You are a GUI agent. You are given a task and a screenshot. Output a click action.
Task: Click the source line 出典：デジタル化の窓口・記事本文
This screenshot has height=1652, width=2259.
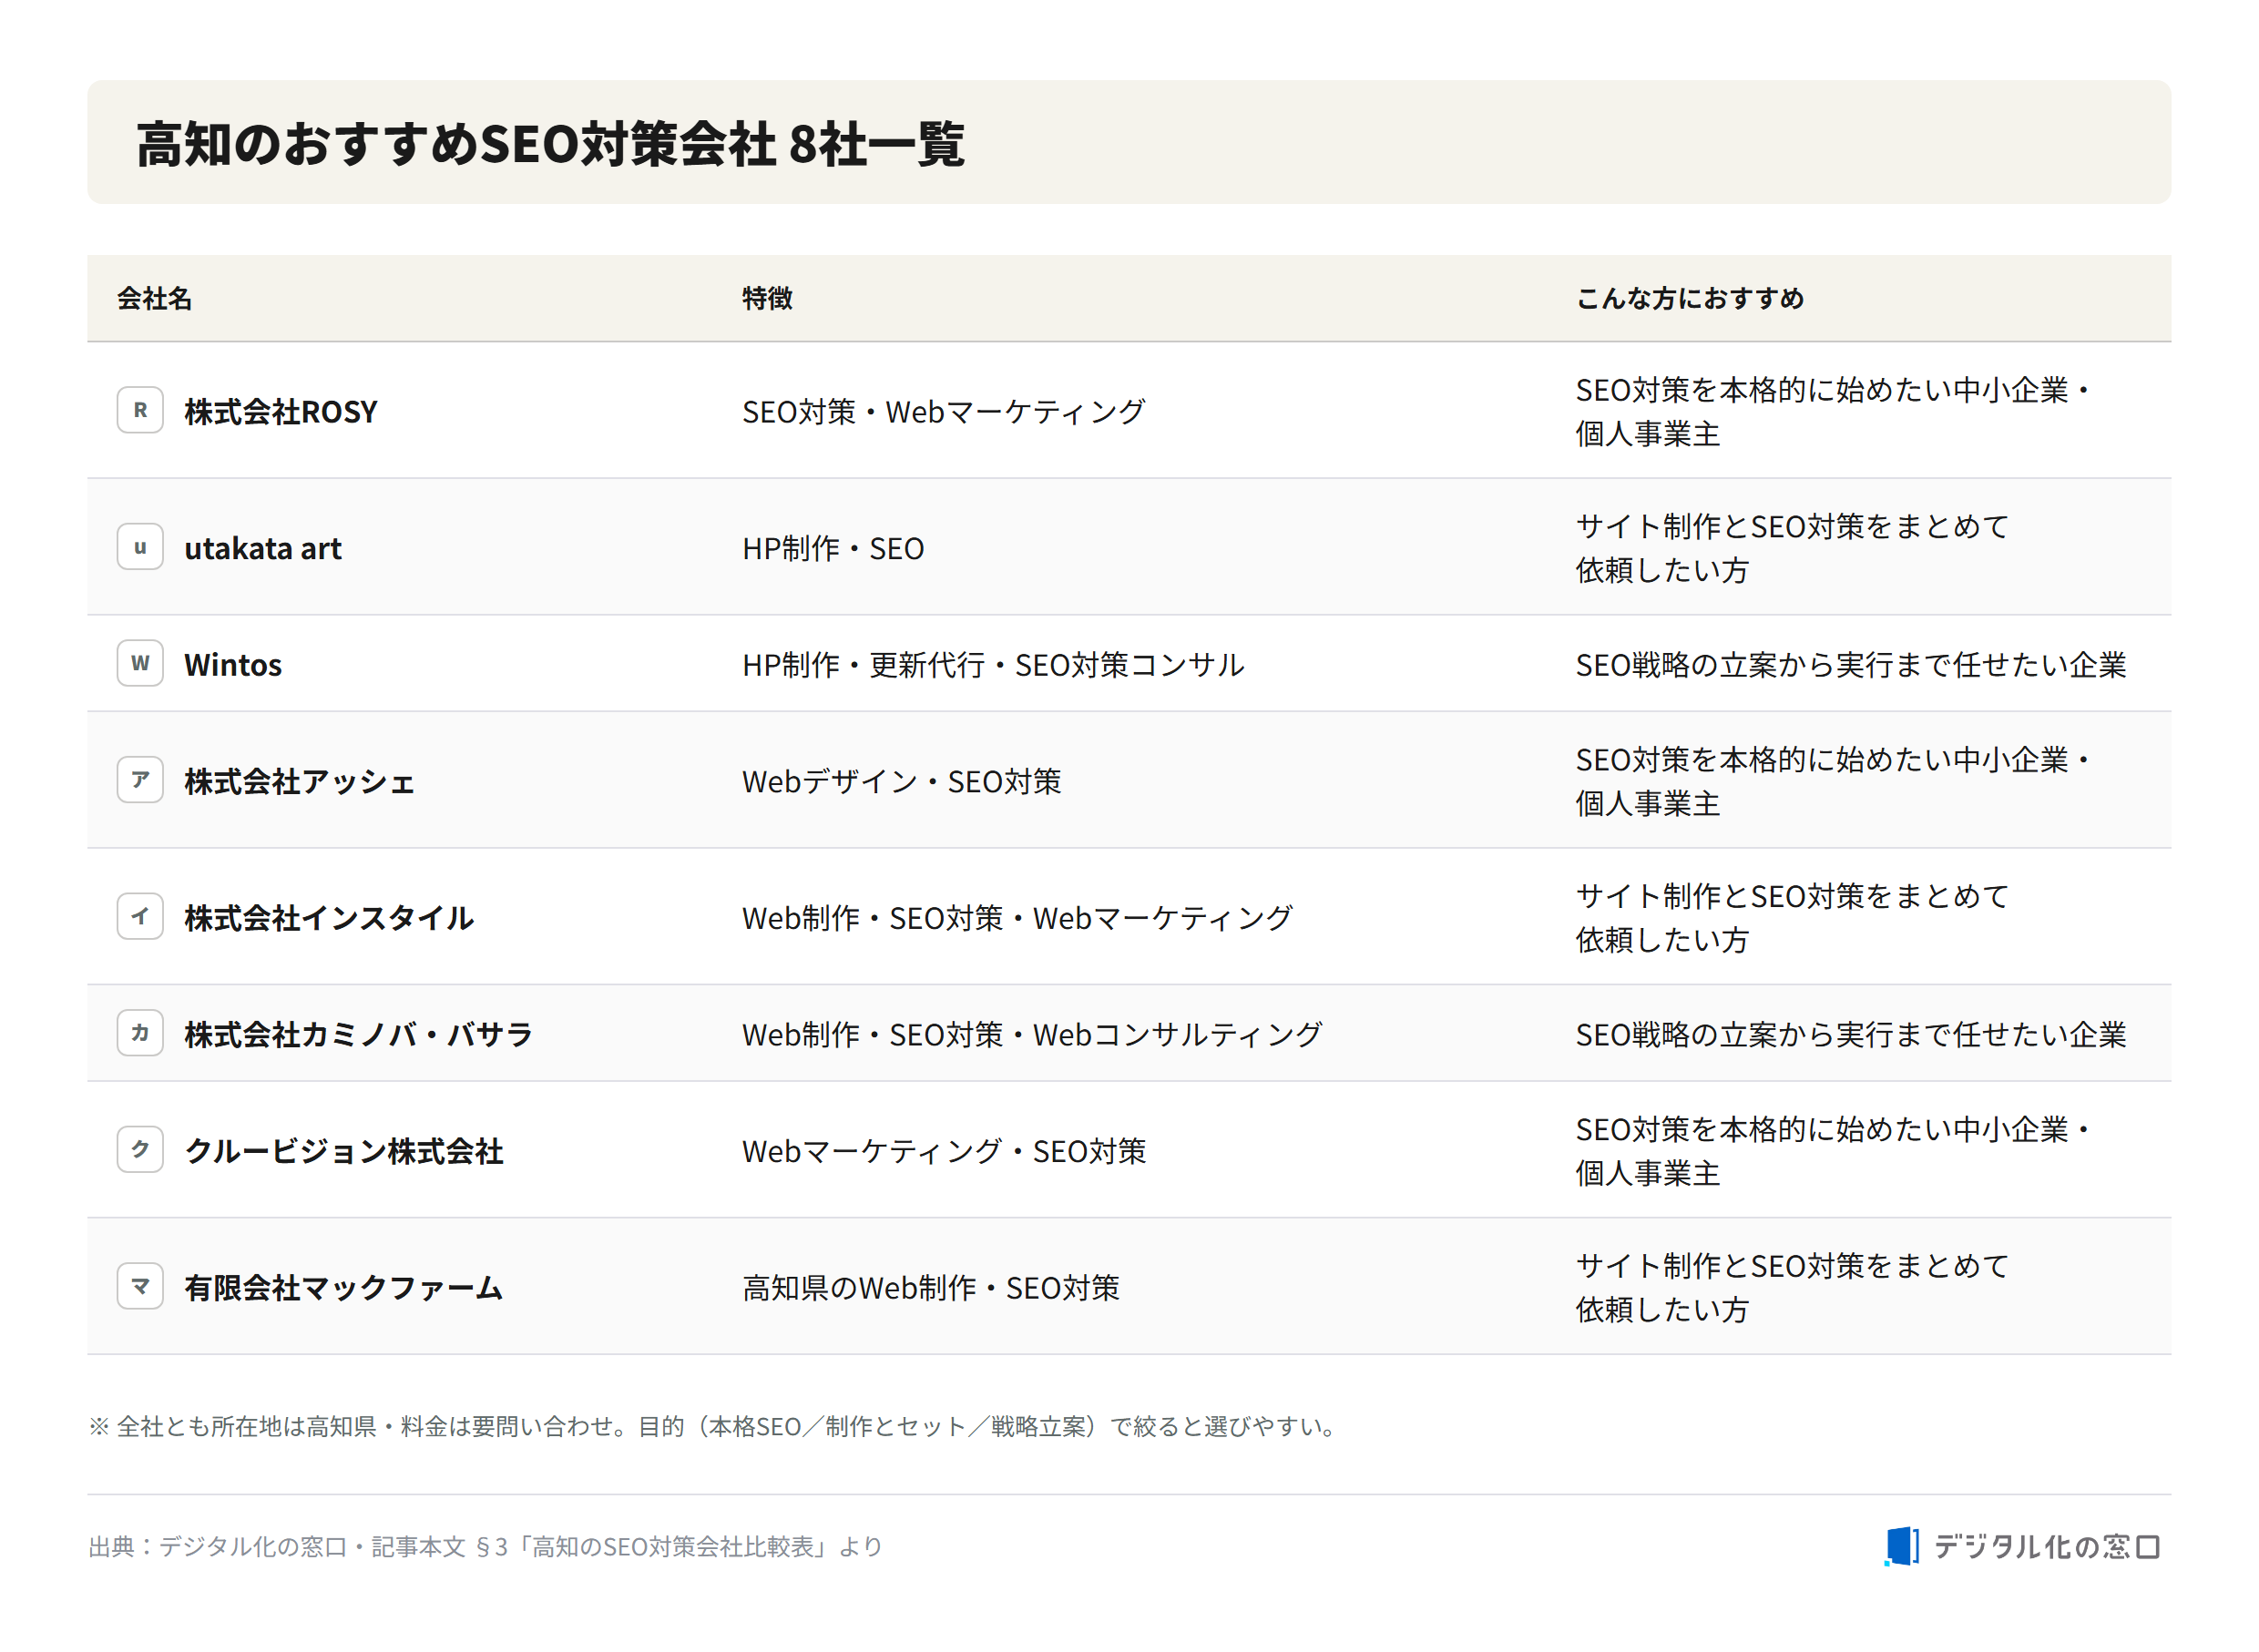pyautogui.click(x=485, y=1547)
